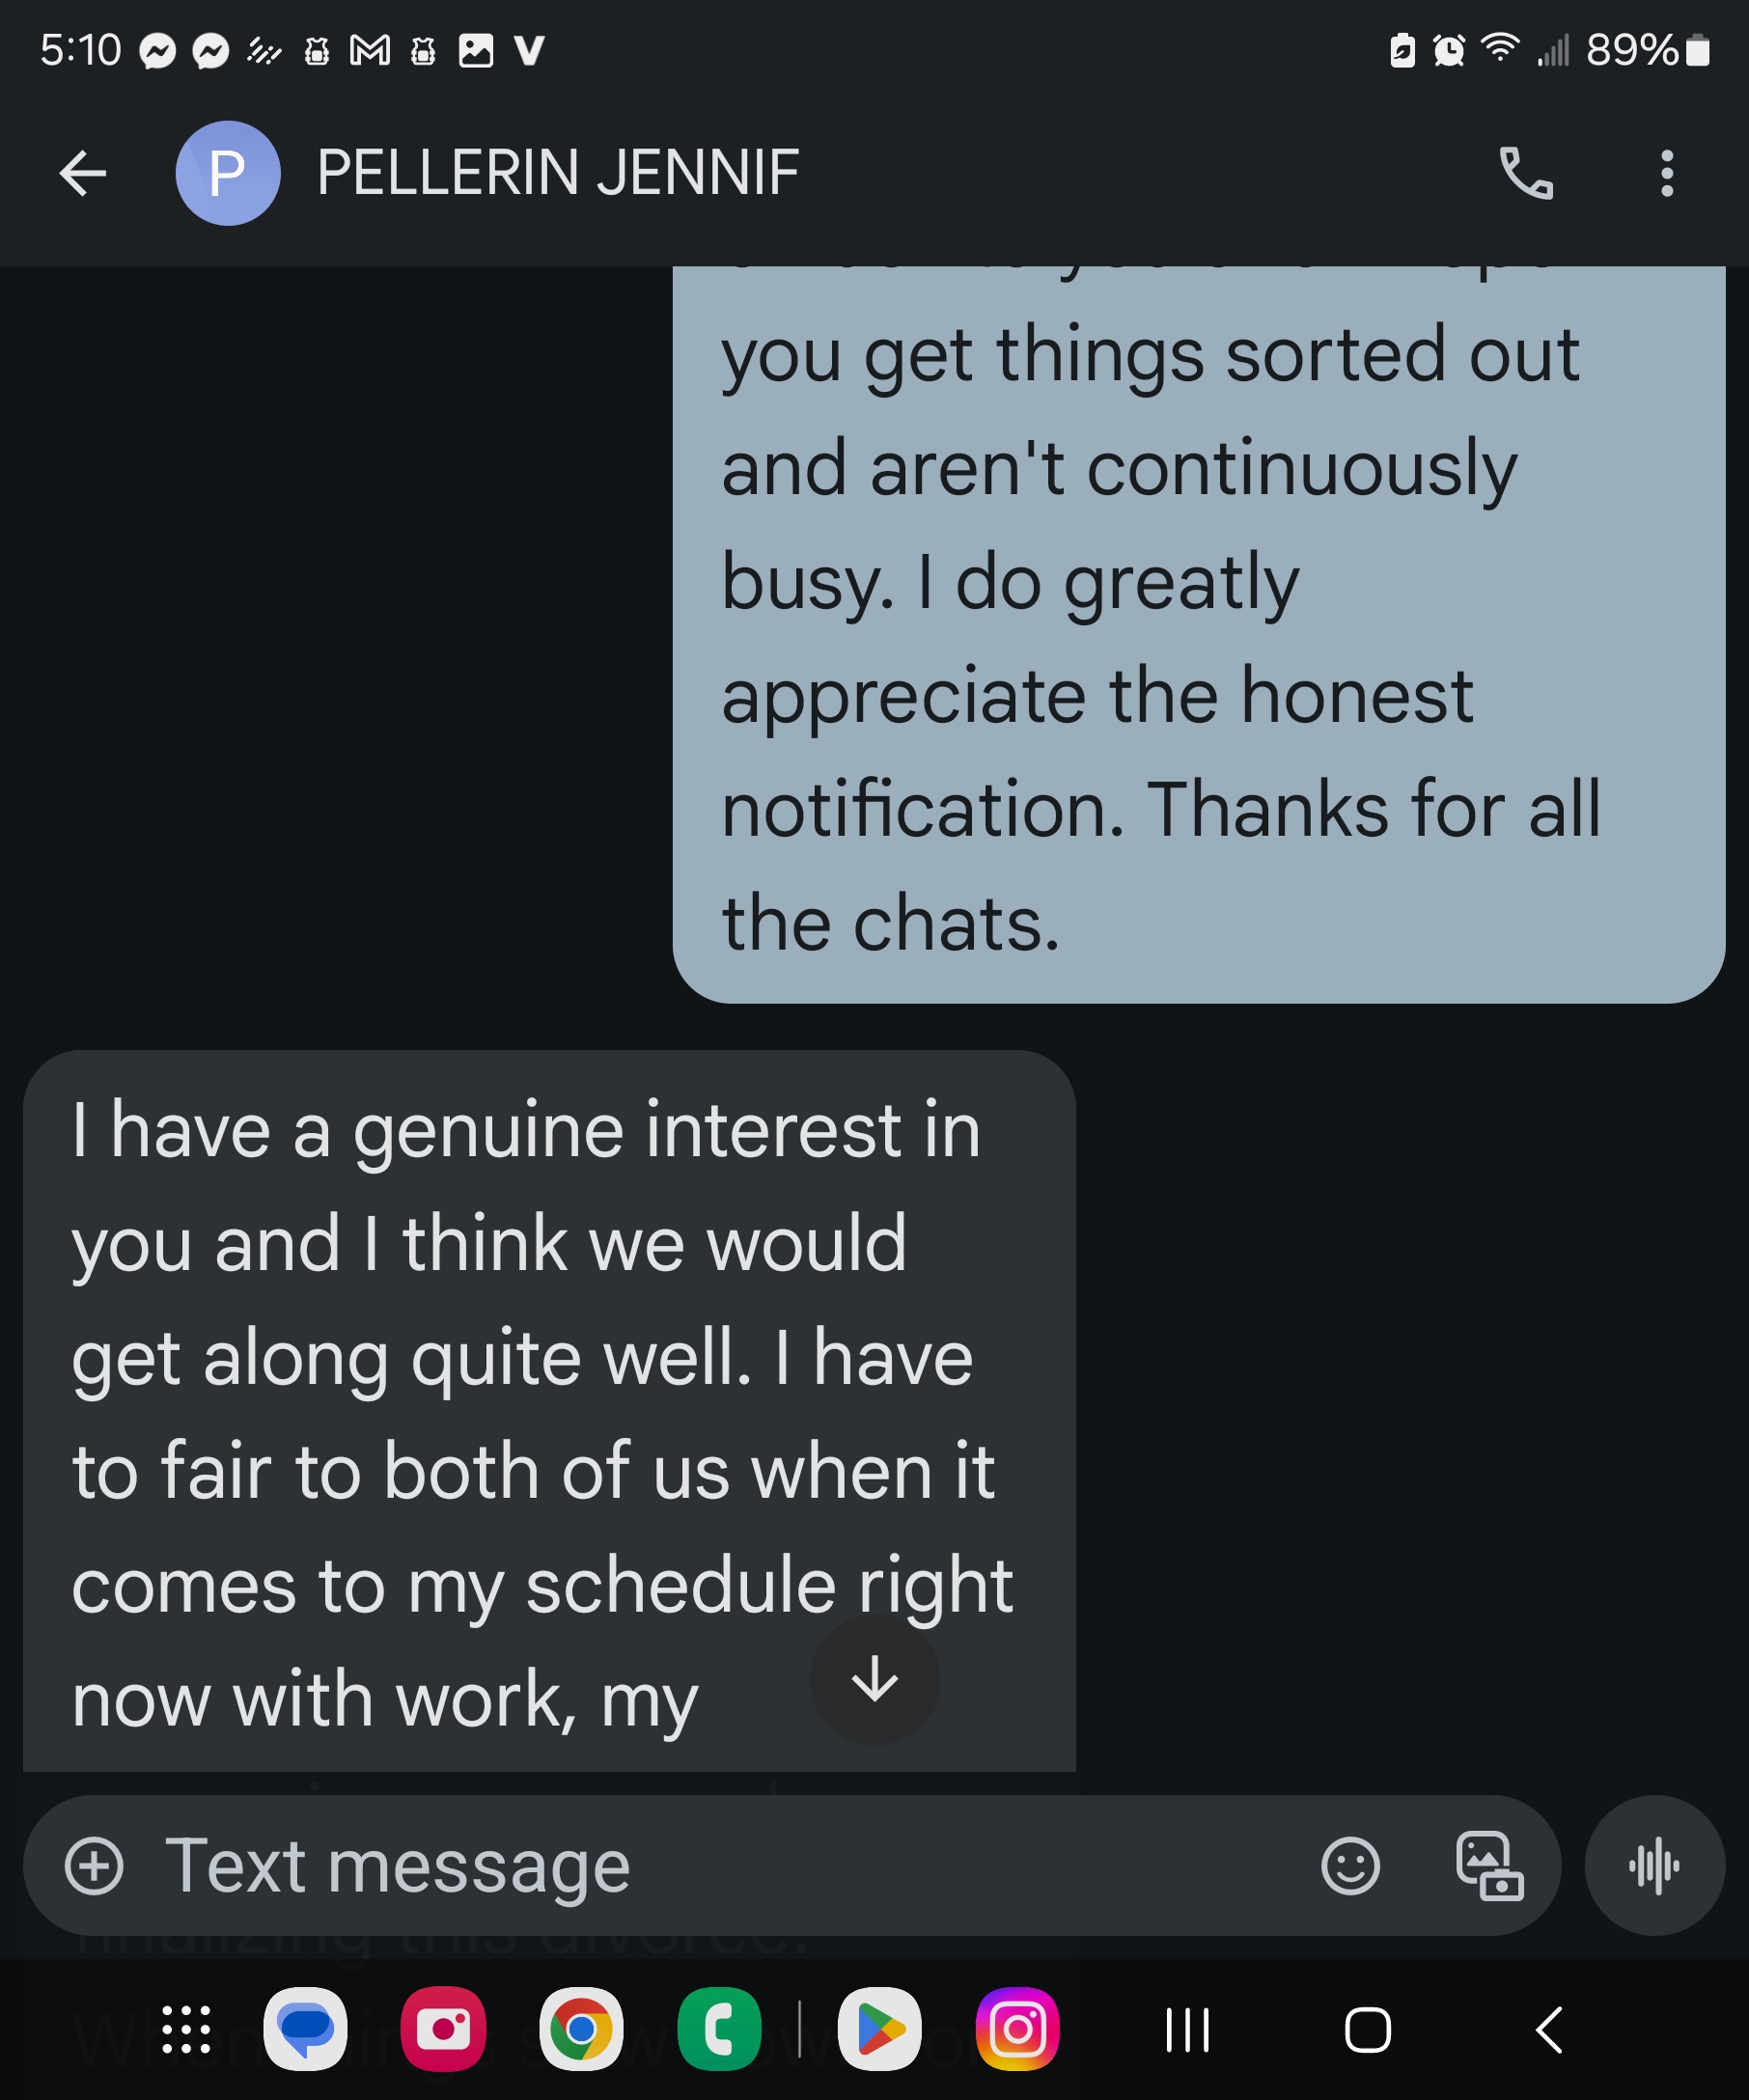
Task: Tap the back arrow to leave conversation
Action: click(83, 174)
